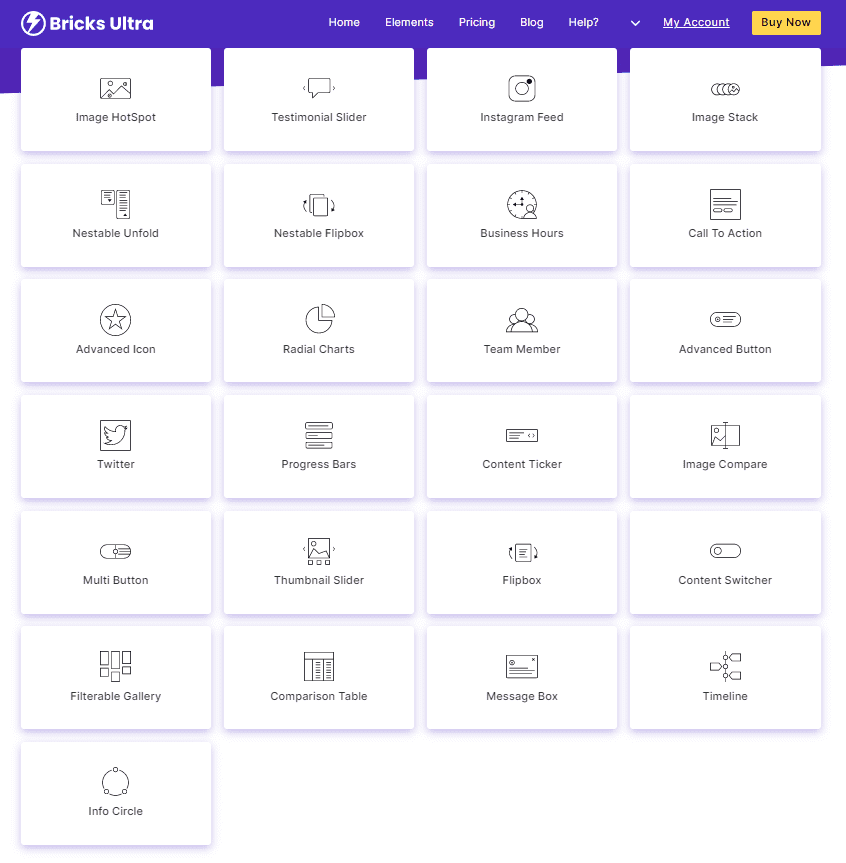Click the Image HotSpot element icon
The width and height of the screenshot is (846, 863).
[115, 89]
